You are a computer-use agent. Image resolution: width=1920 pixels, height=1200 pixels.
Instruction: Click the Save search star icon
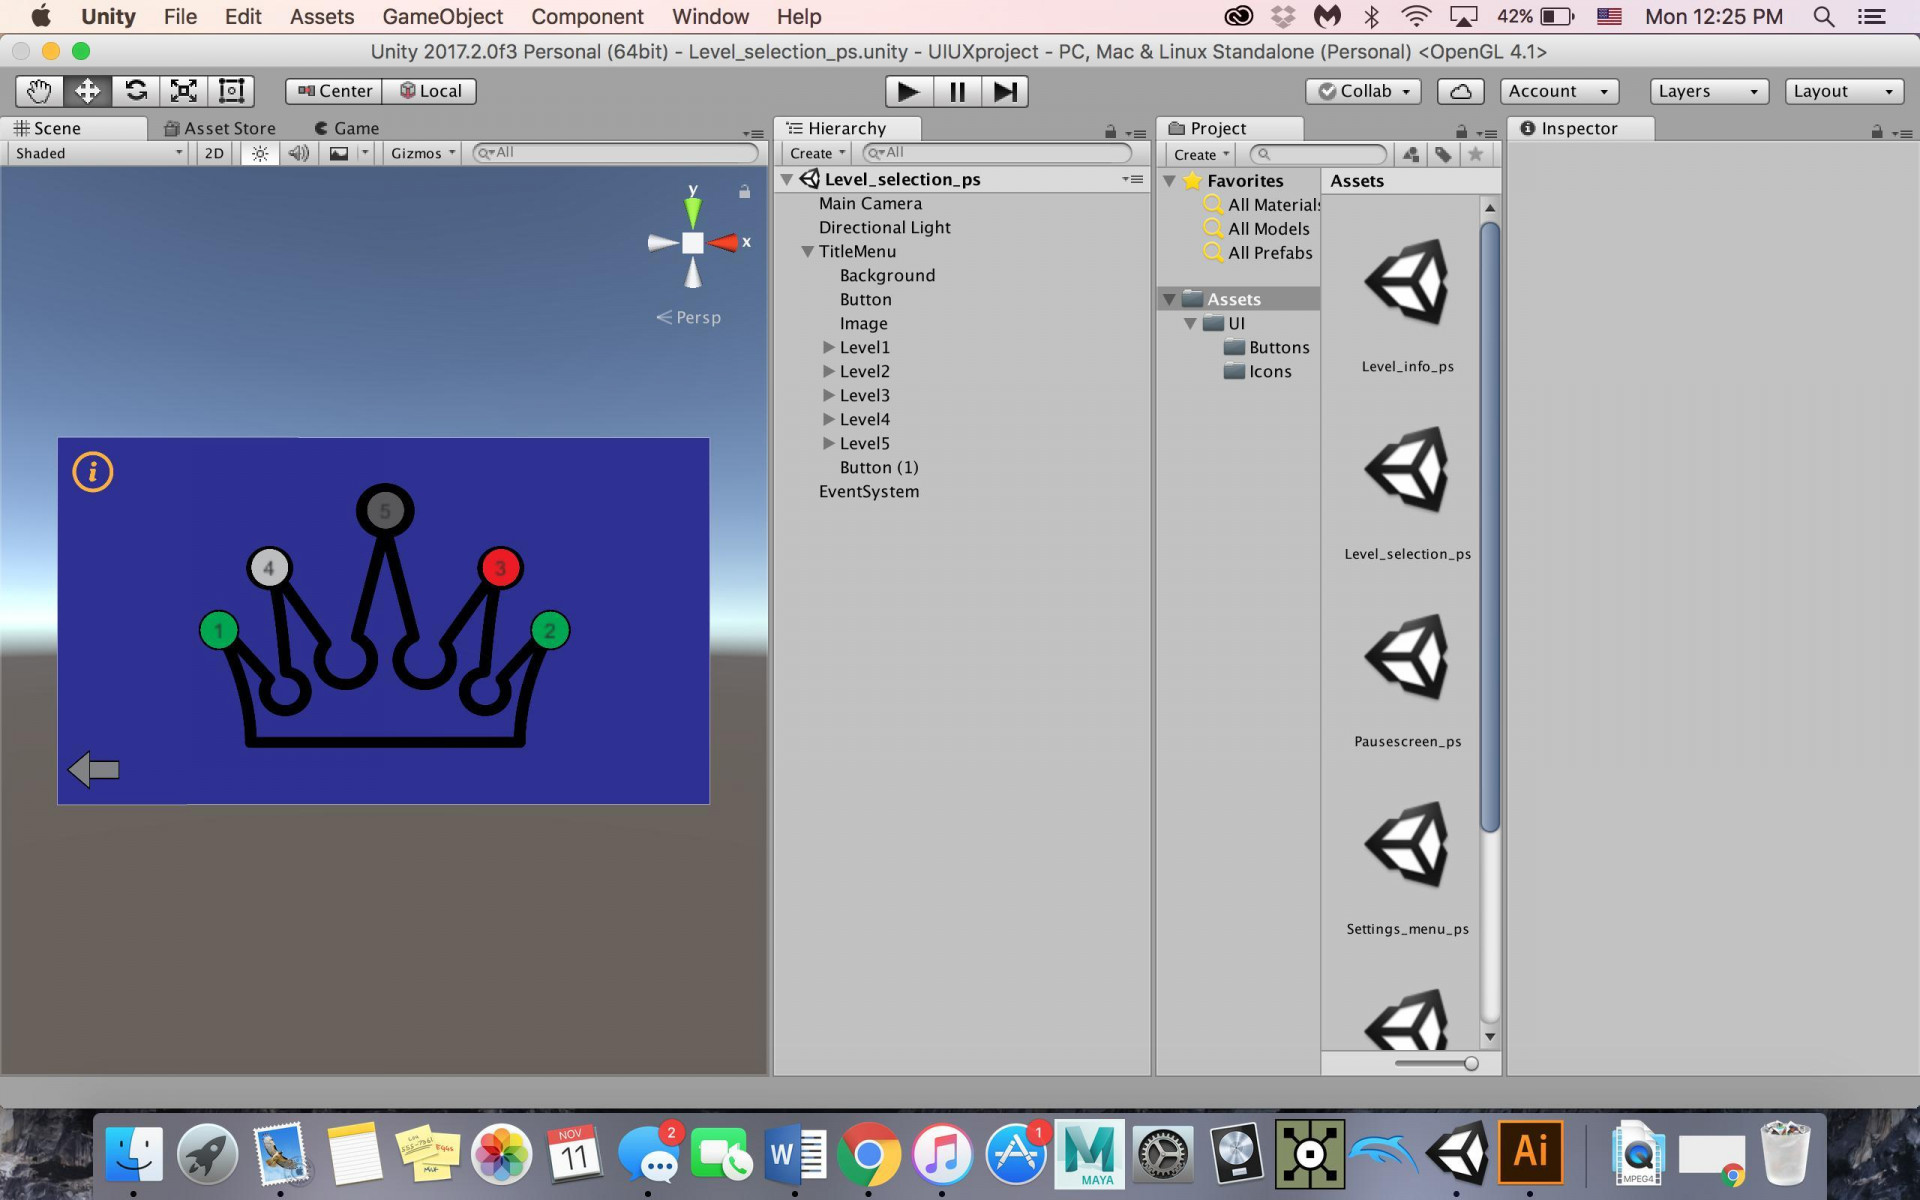pos(1475,154)
